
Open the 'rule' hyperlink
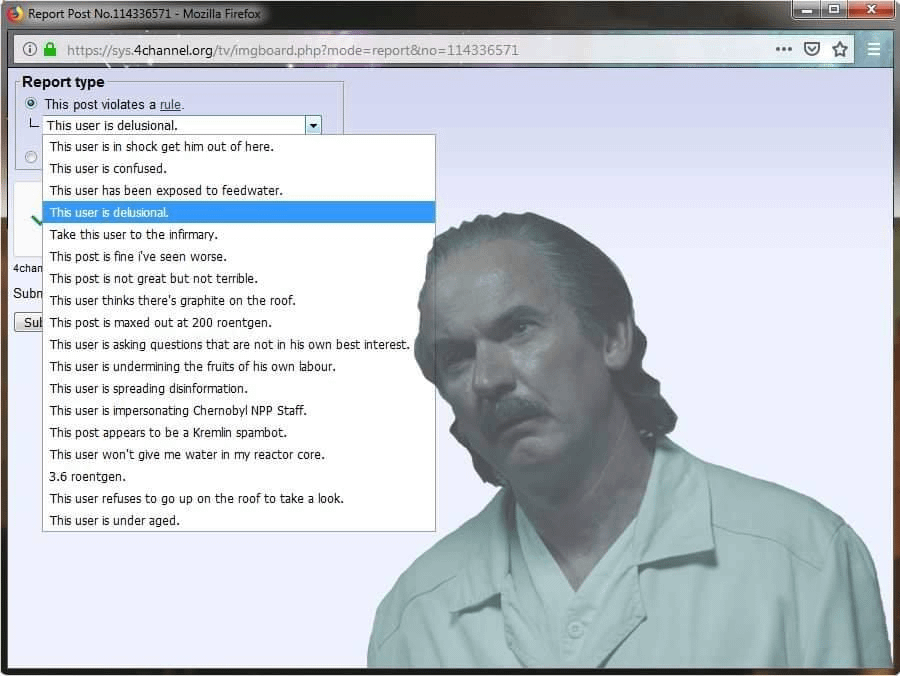(170, 104)
